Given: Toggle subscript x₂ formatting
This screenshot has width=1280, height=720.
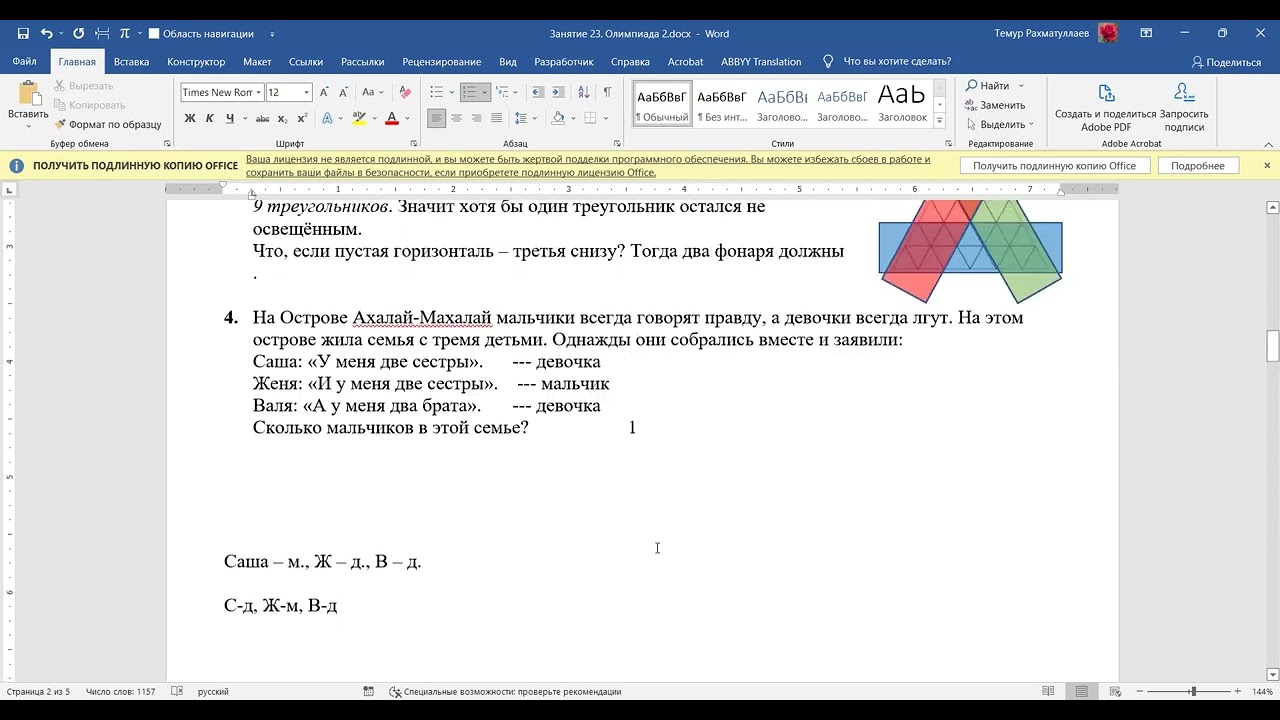Looking at the screenshot, I should pyautogui.click(x=282, y=118).
